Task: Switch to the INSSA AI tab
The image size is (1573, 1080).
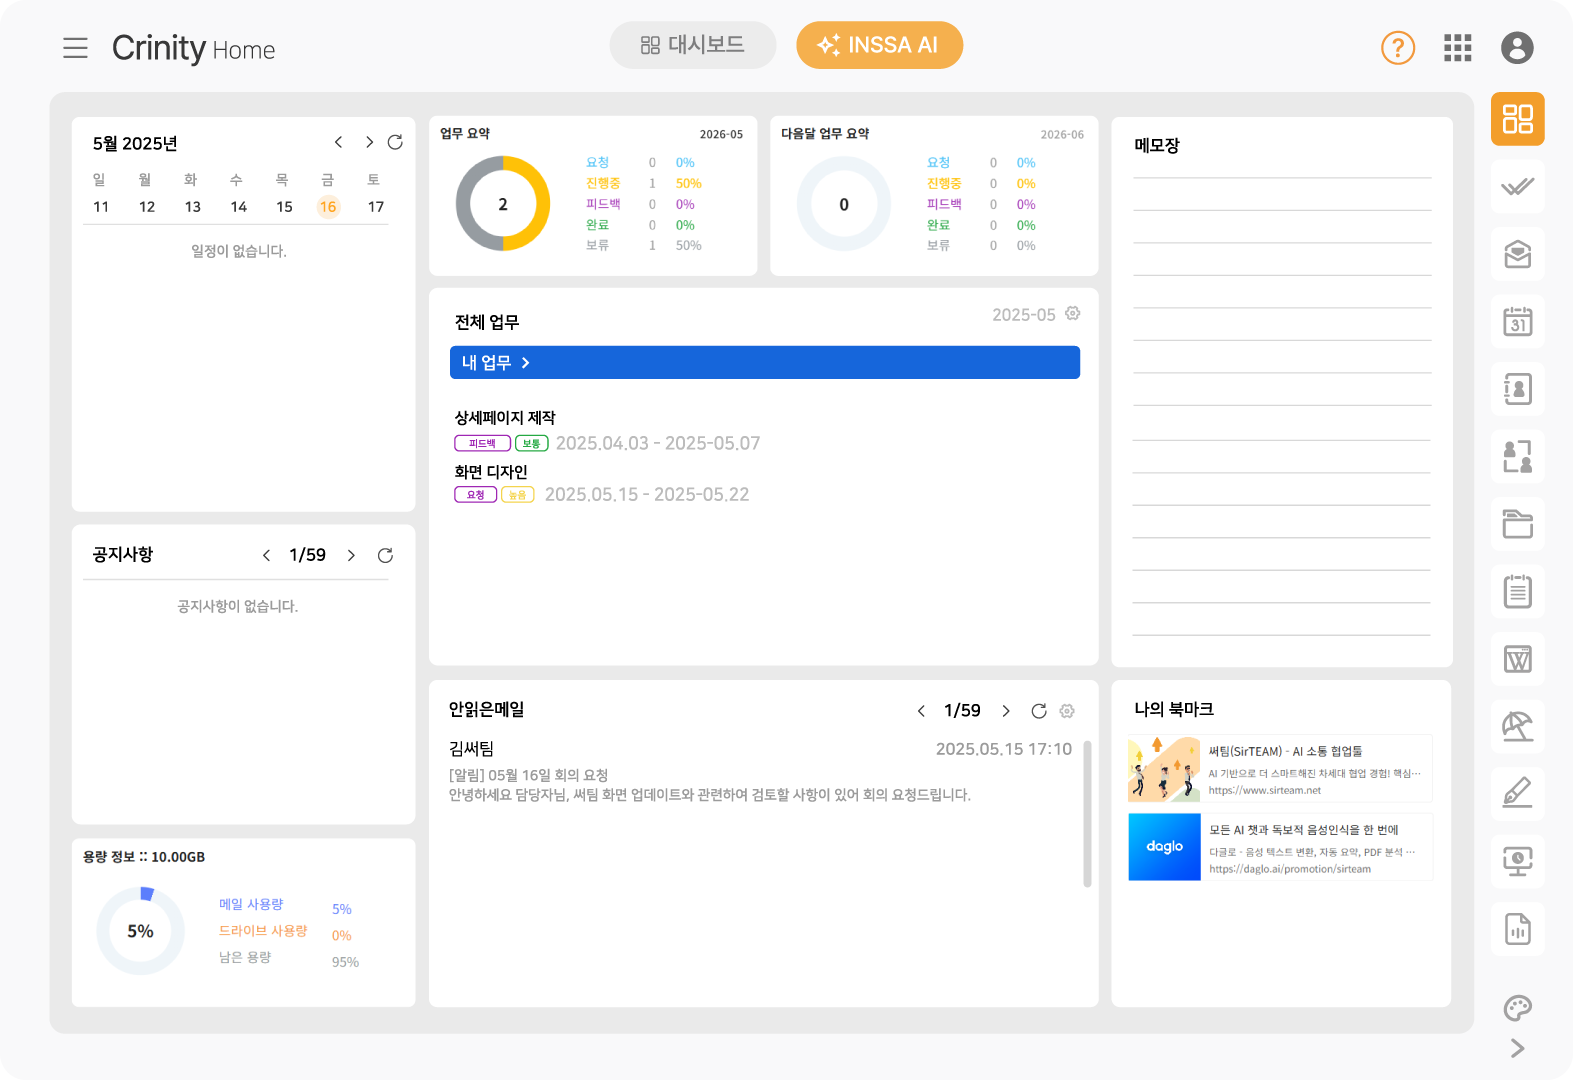Action: click(x=879, y=45)
